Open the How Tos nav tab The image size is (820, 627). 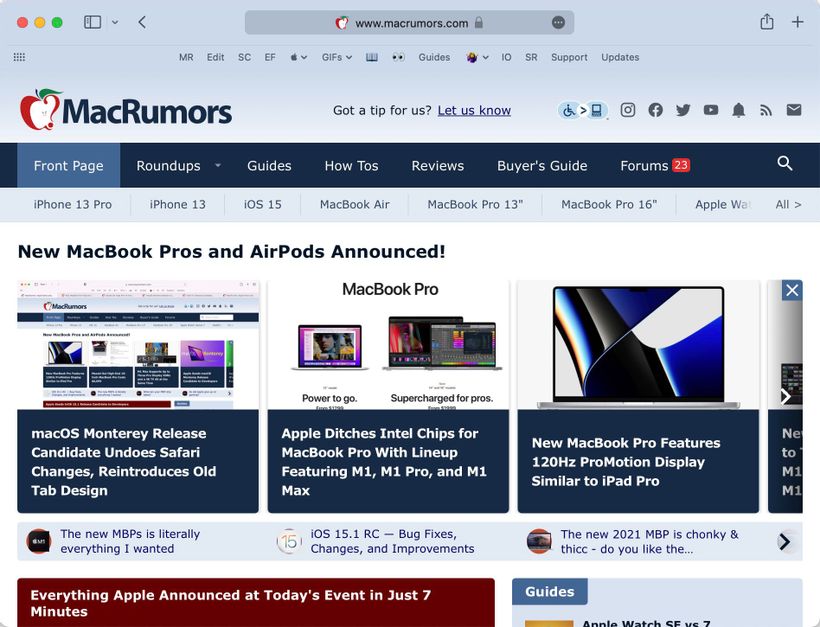pos(351,166)
